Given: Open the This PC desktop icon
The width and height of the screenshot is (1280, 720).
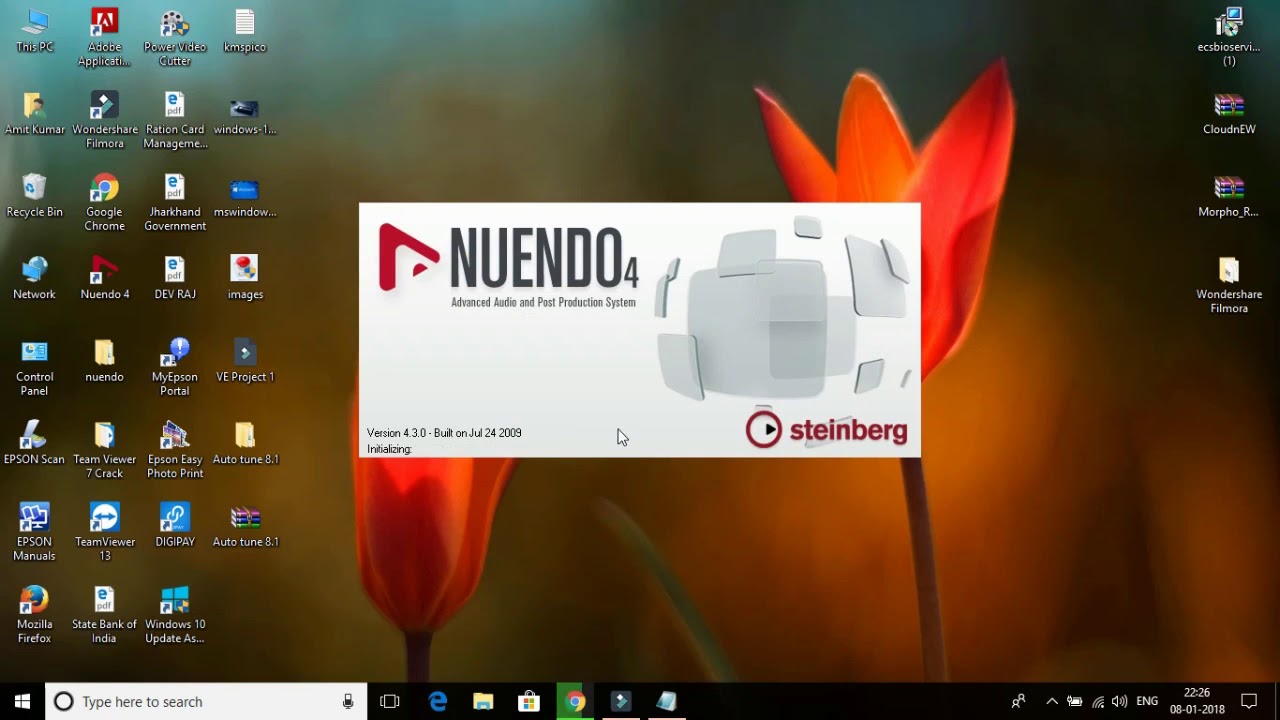Looking at the screenshot, I should point(34,31).
